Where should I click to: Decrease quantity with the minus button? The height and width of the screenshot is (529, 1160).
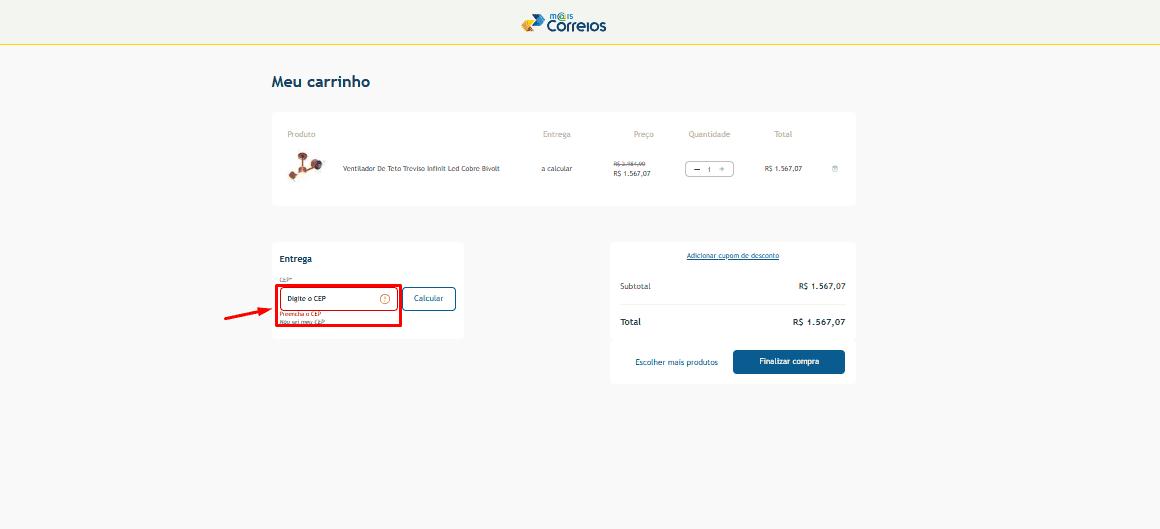pyautogui.click(x=697, y=169)
